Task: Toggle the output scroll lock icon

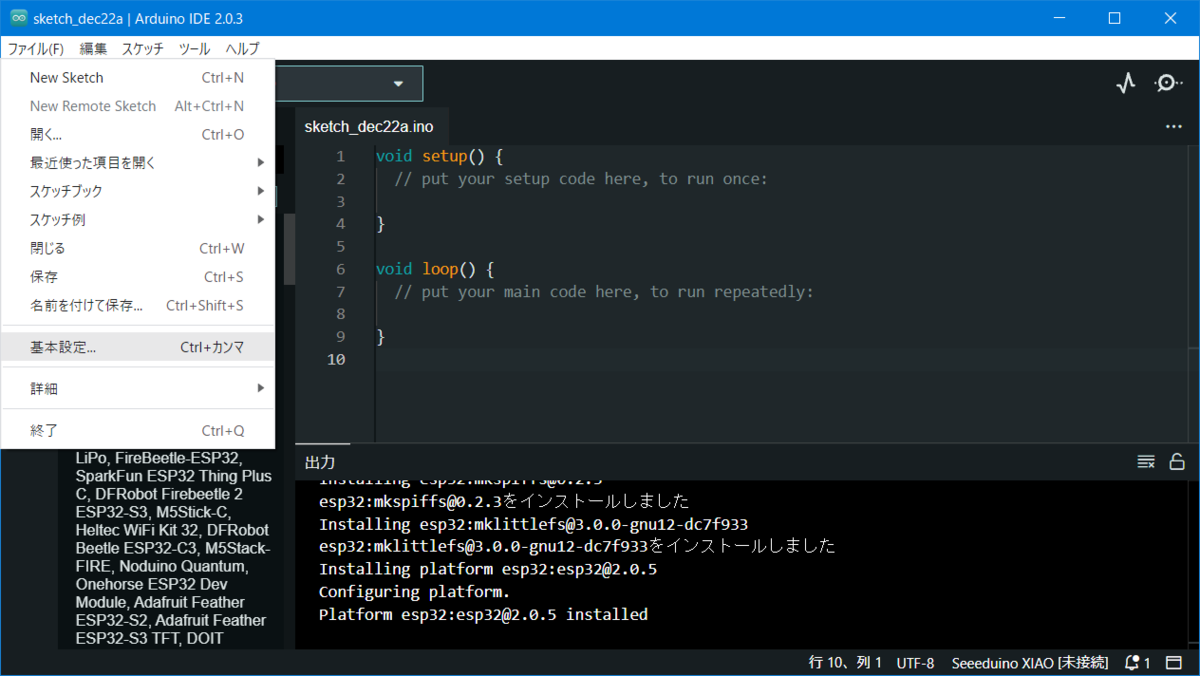Action: coord(1177,462)
